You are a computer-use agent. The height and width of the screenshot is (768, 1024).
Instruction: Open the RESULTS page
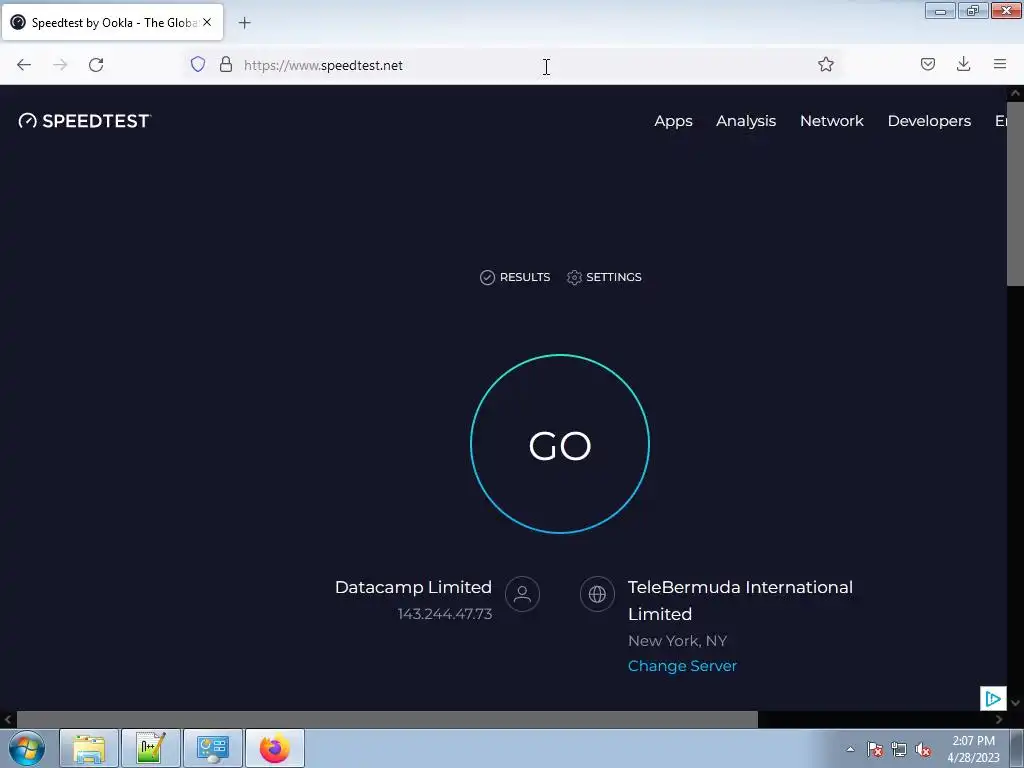tap(515, 278)
